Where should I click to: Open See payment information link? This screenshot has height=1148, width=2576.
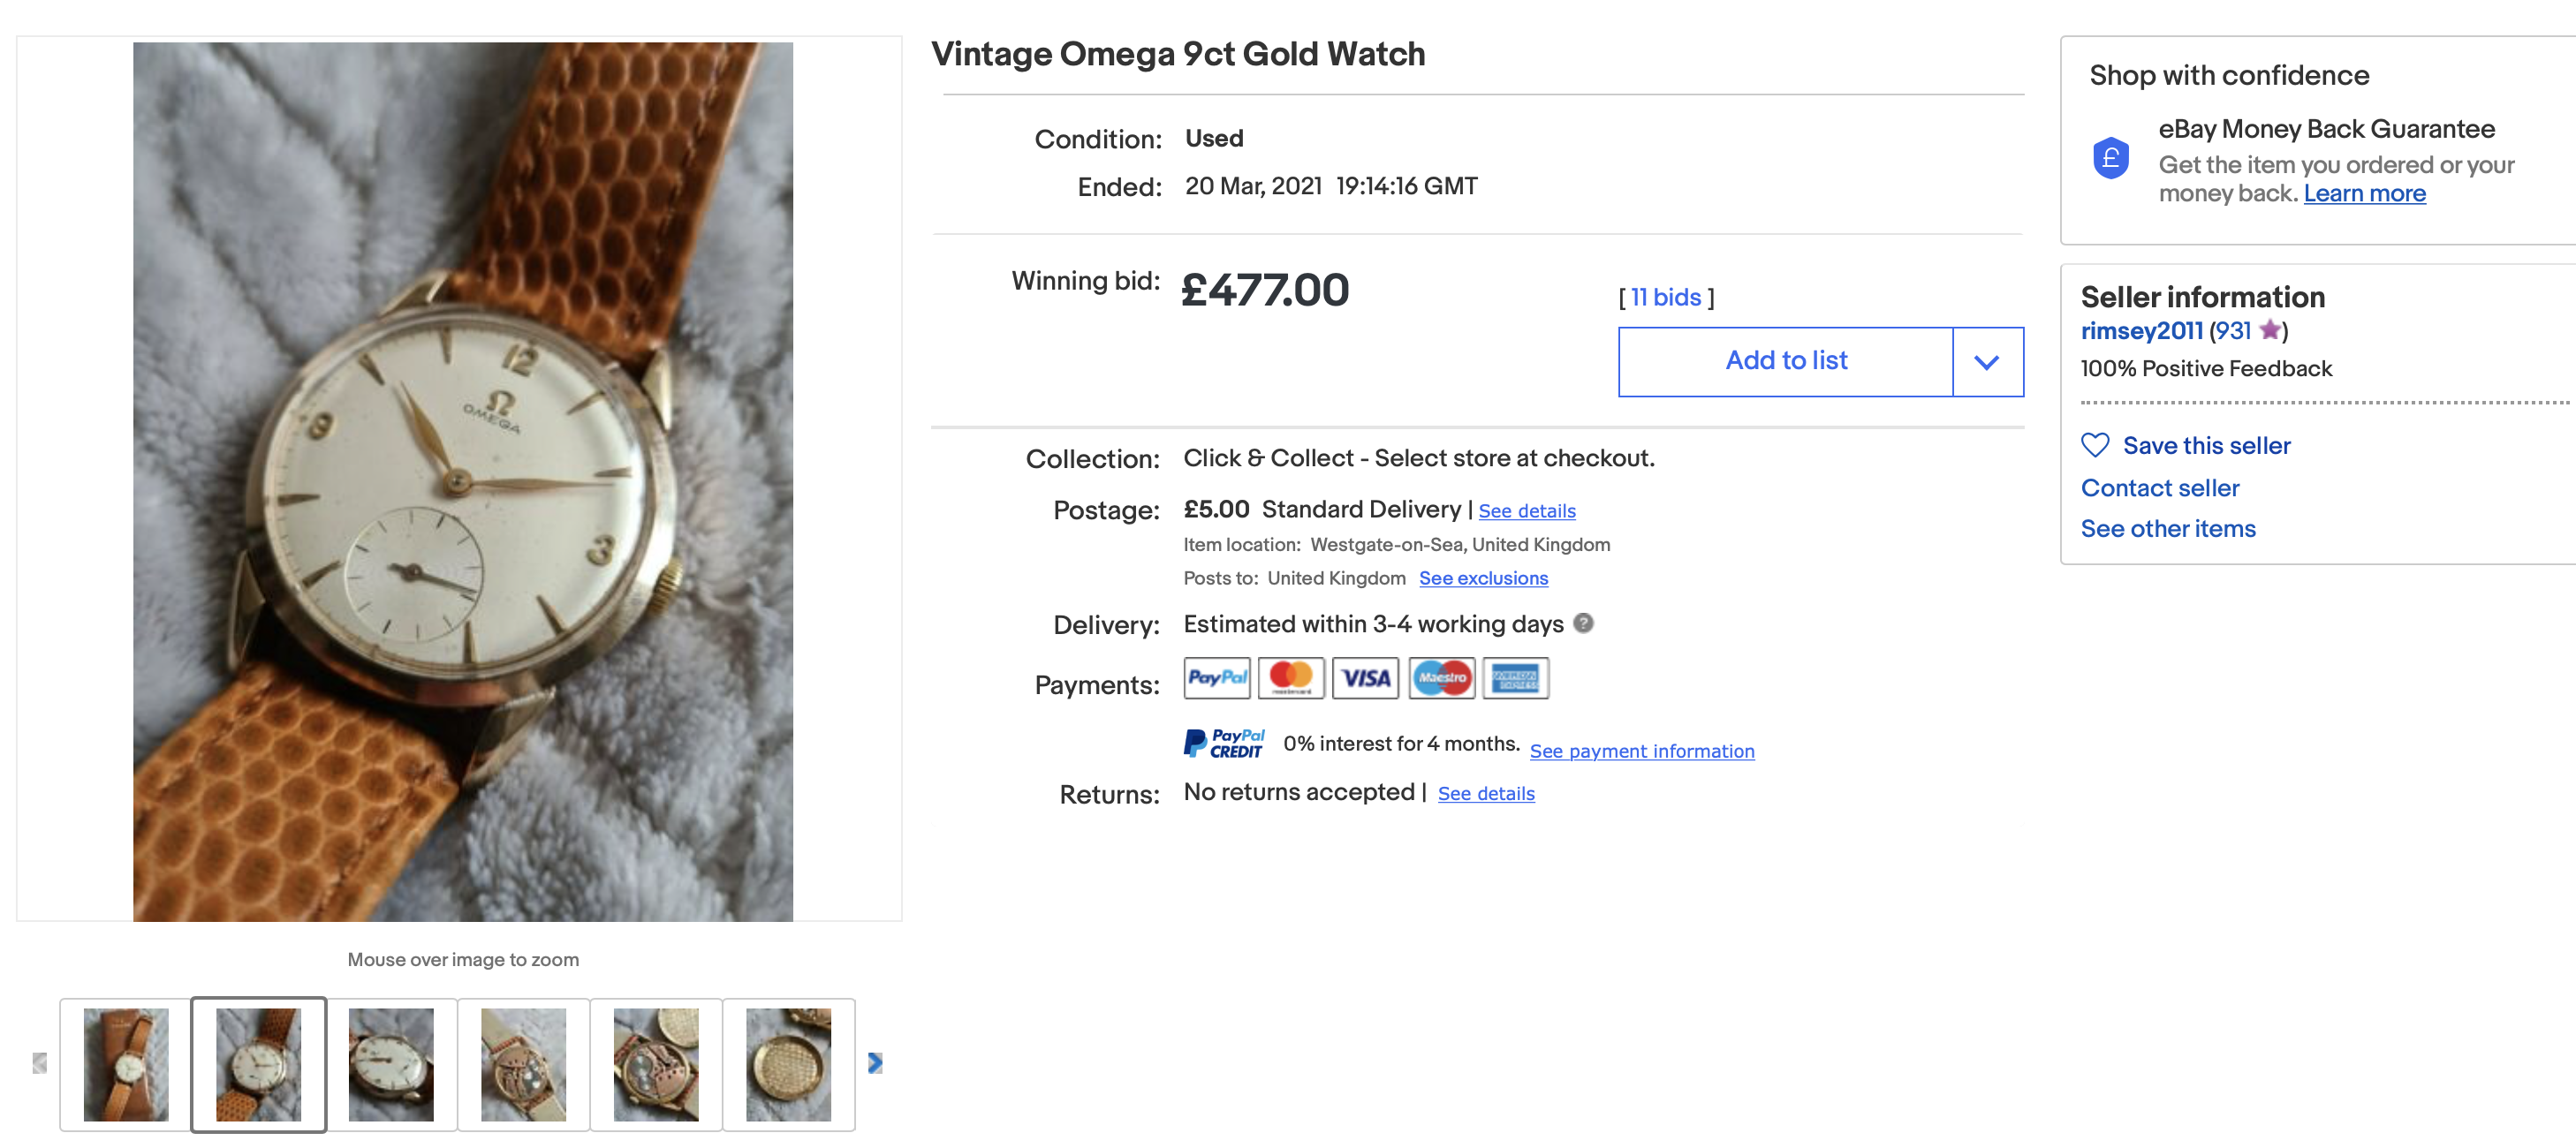coord(1641,751)
